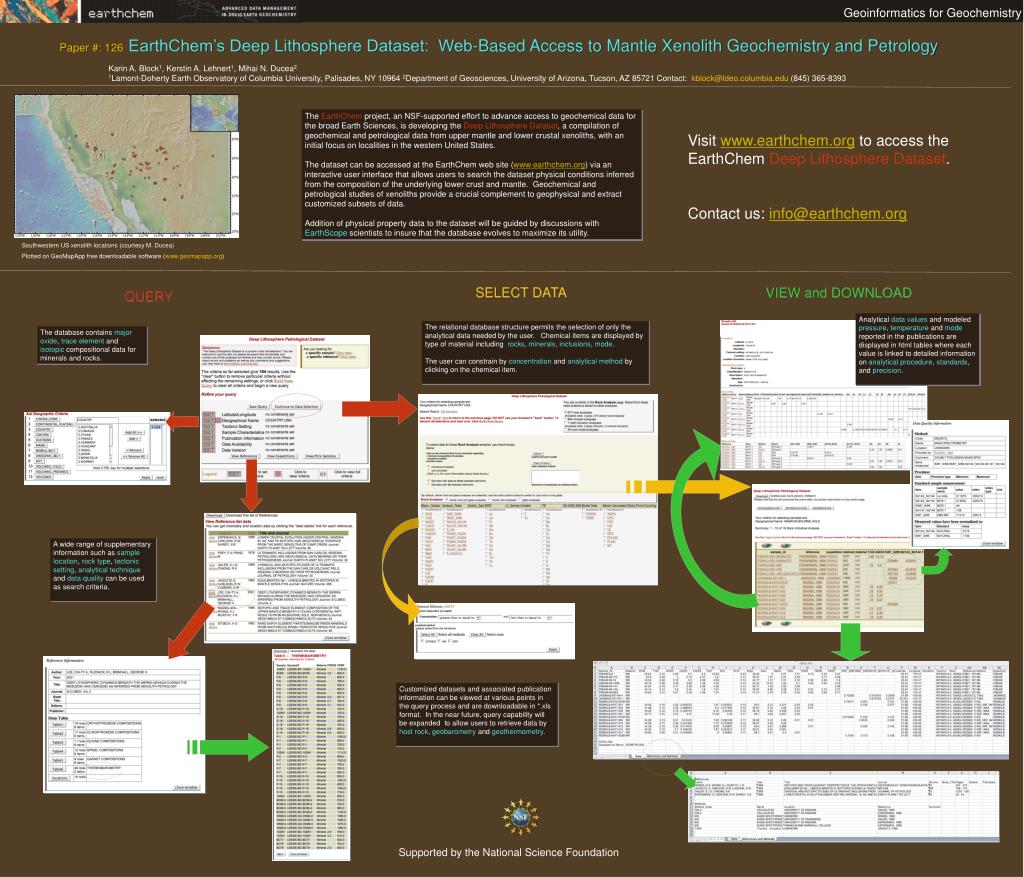1024x877 pixels.
Task: Click 'Continue to Data Selection' button in query screenshot
Action: 296,407
